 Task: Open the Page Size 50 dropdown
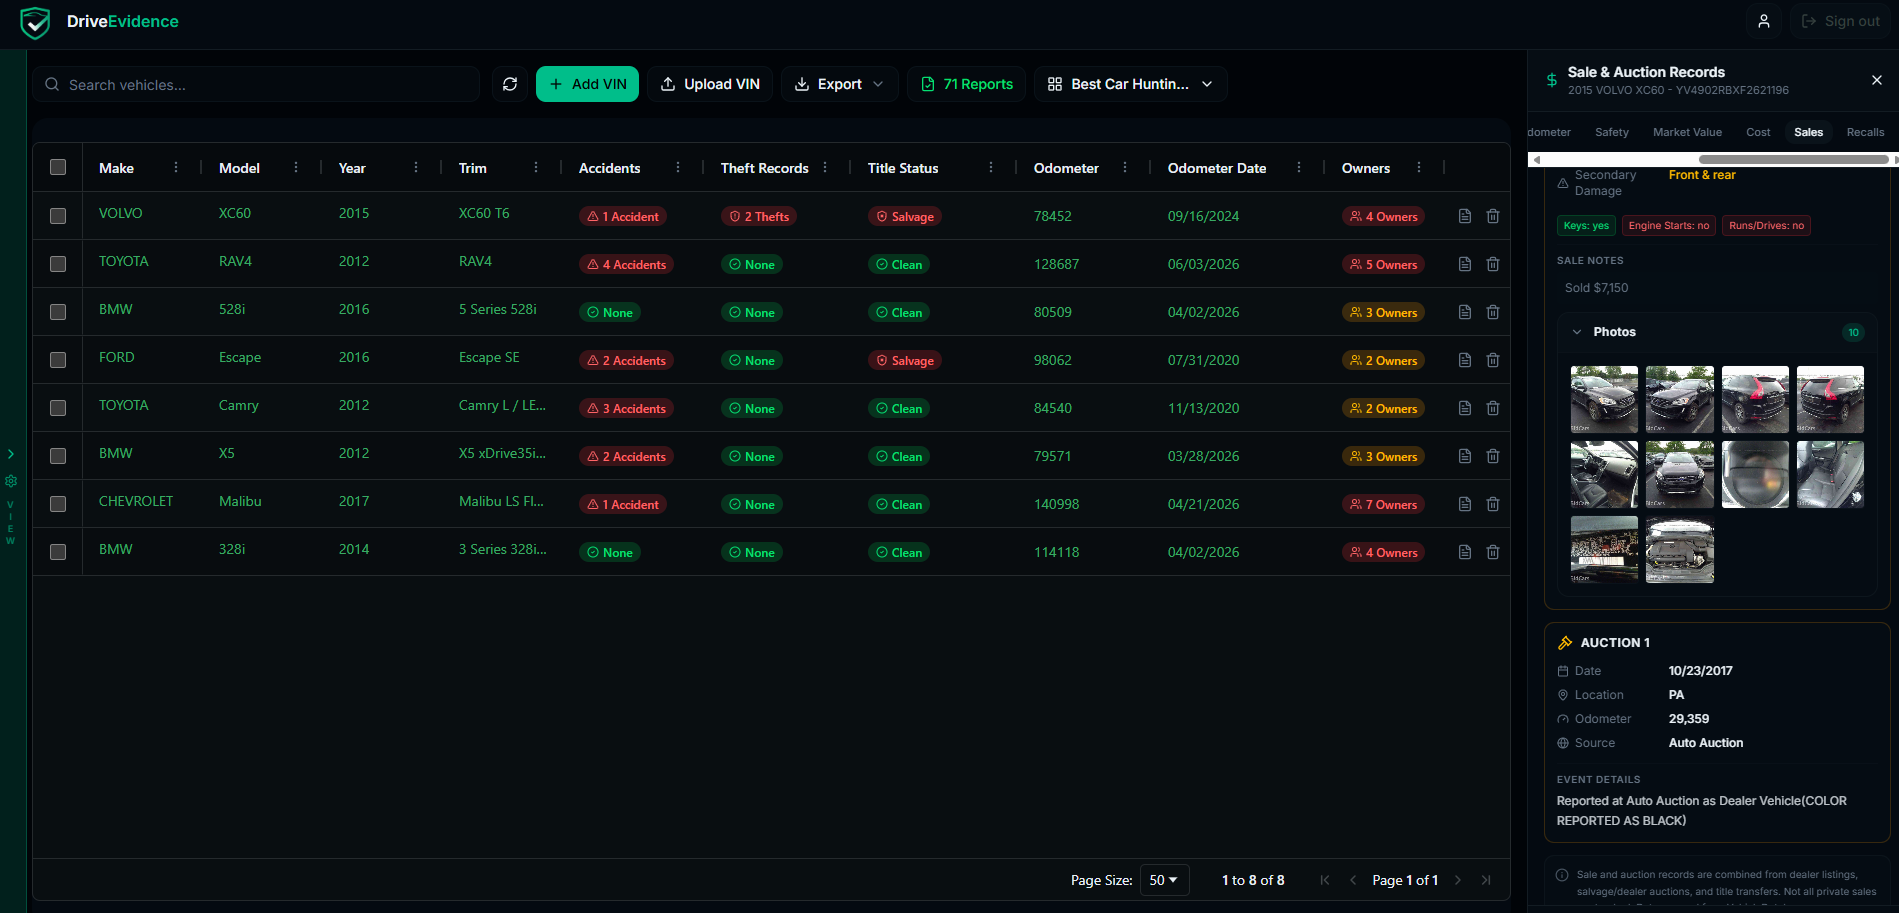pos(1164,880)
